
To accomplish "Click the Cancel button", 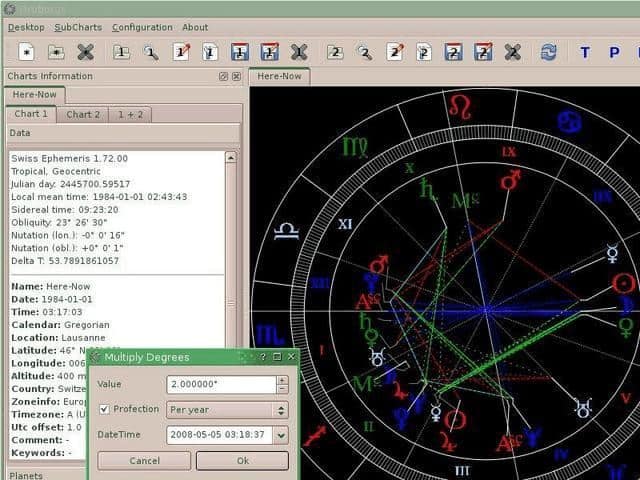I will point(144,461).
